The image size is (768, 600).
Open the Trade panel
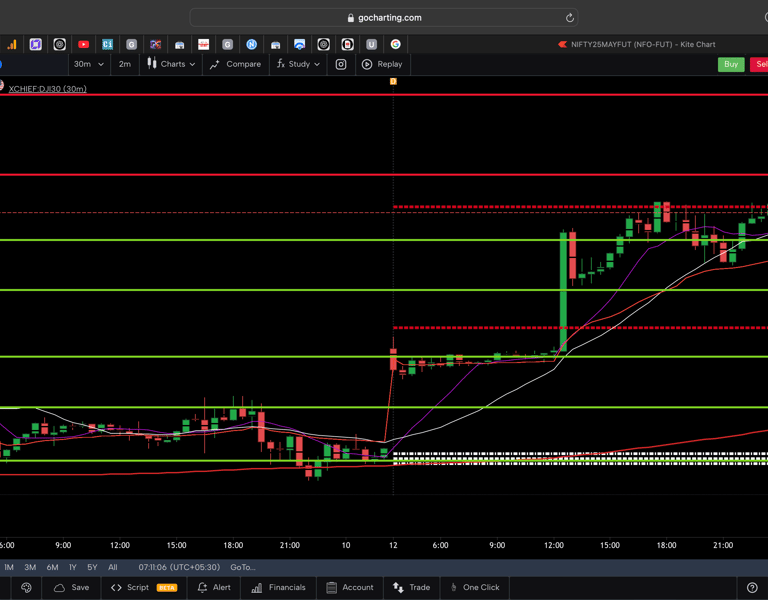[x=411, y=587]
